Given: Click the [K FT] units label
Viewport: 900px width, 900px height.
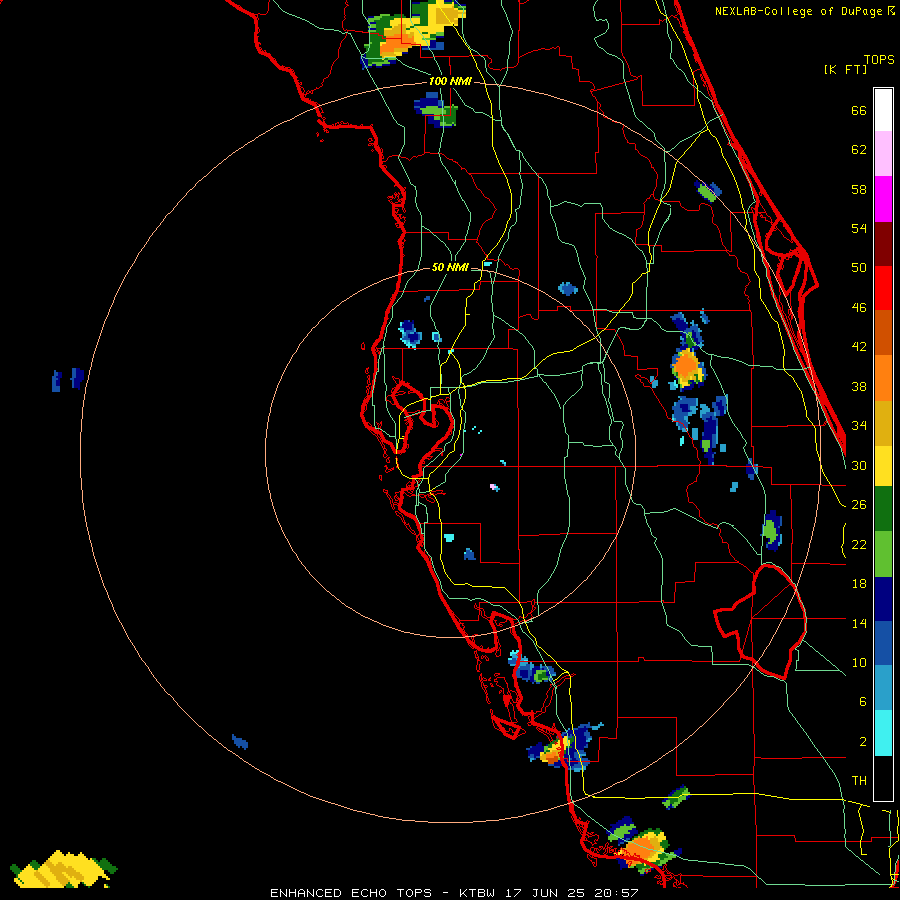Looking at the screenshot, I should coord(845,70).
